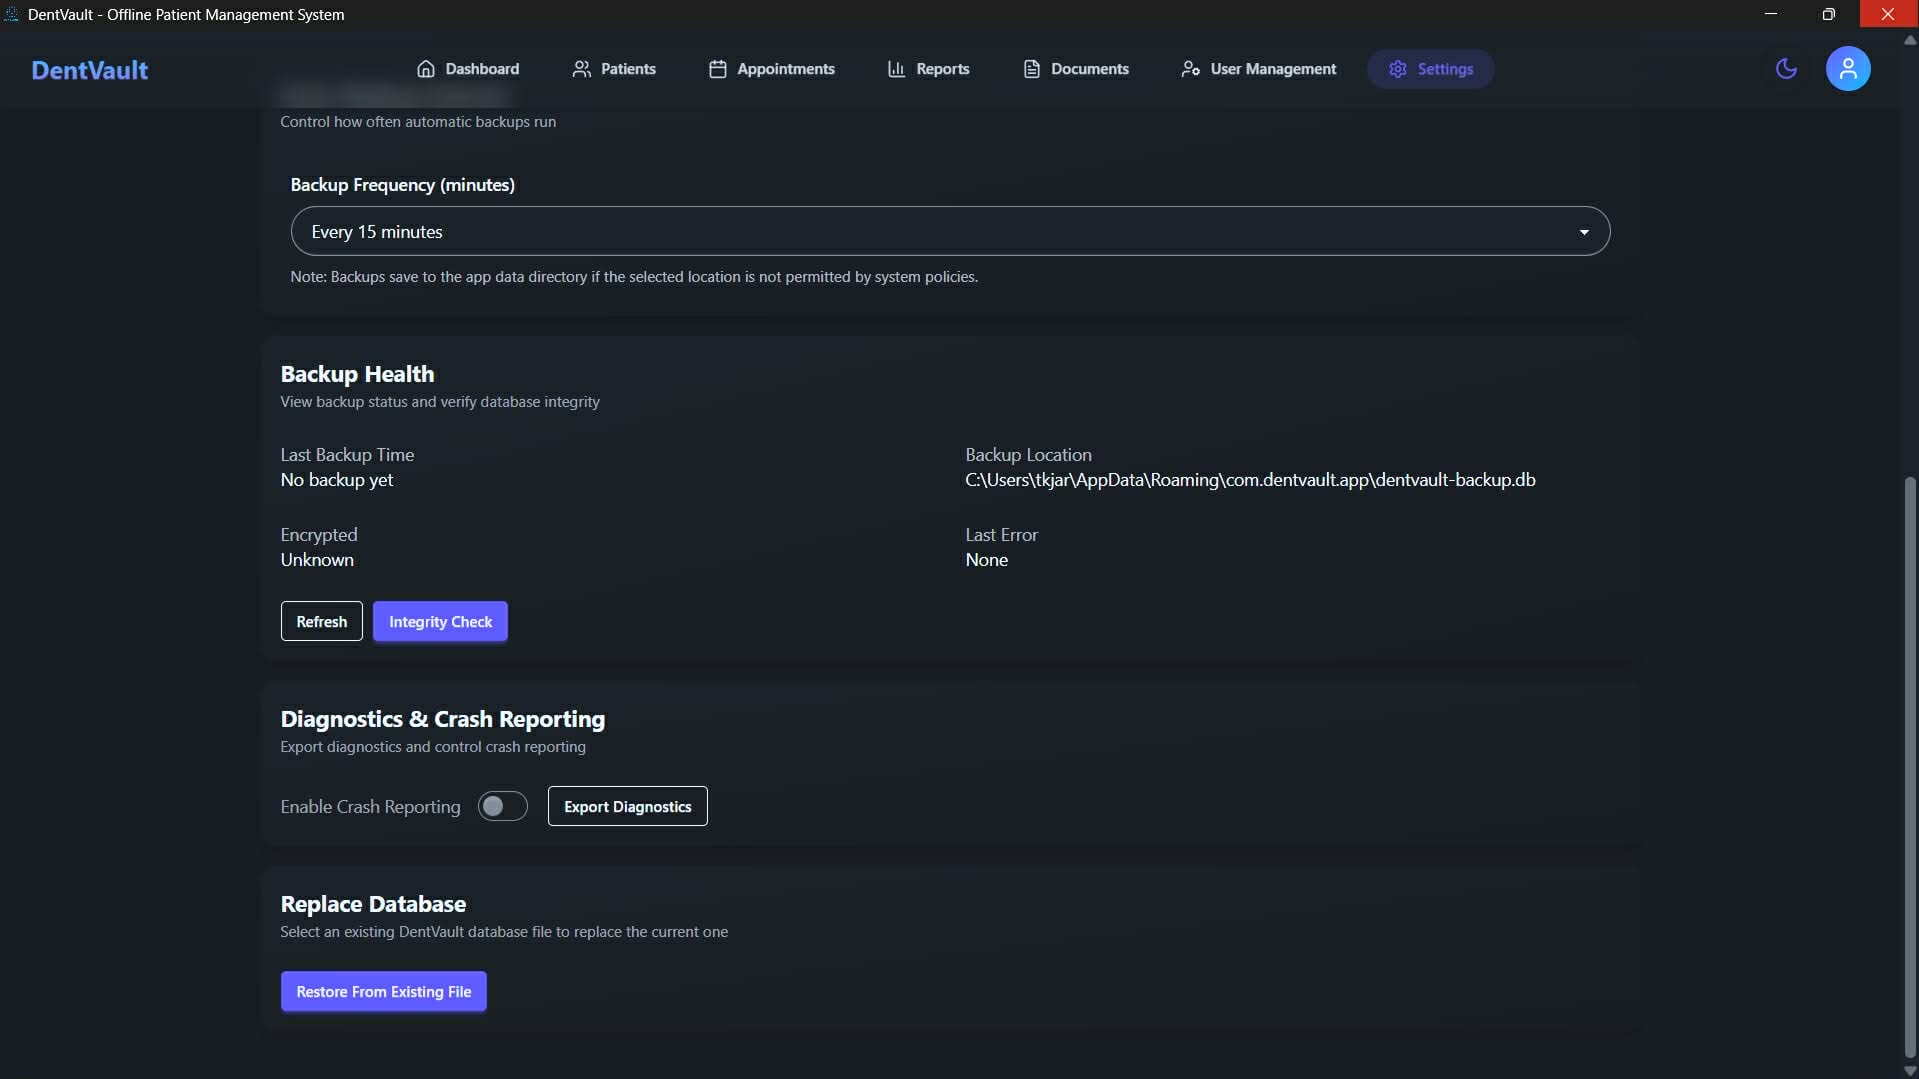This screenshot has height=1079, width=1919.
Task: Open Documents using the document icon
Action: (x=1033, y=68)
